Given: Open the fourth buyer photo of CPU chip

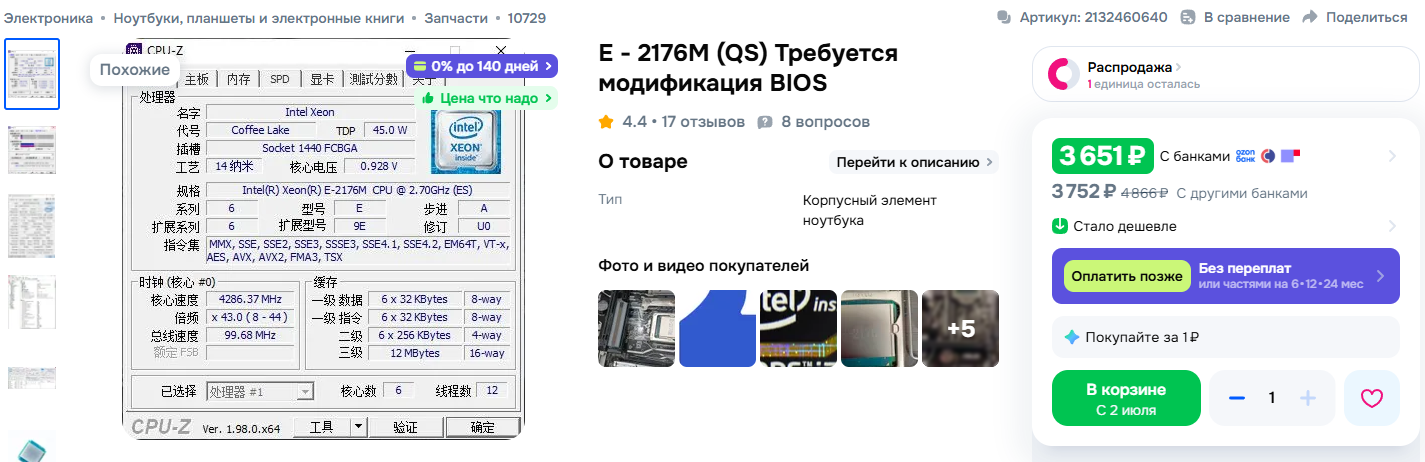Looking at the screenshot, I should [879, 328].
